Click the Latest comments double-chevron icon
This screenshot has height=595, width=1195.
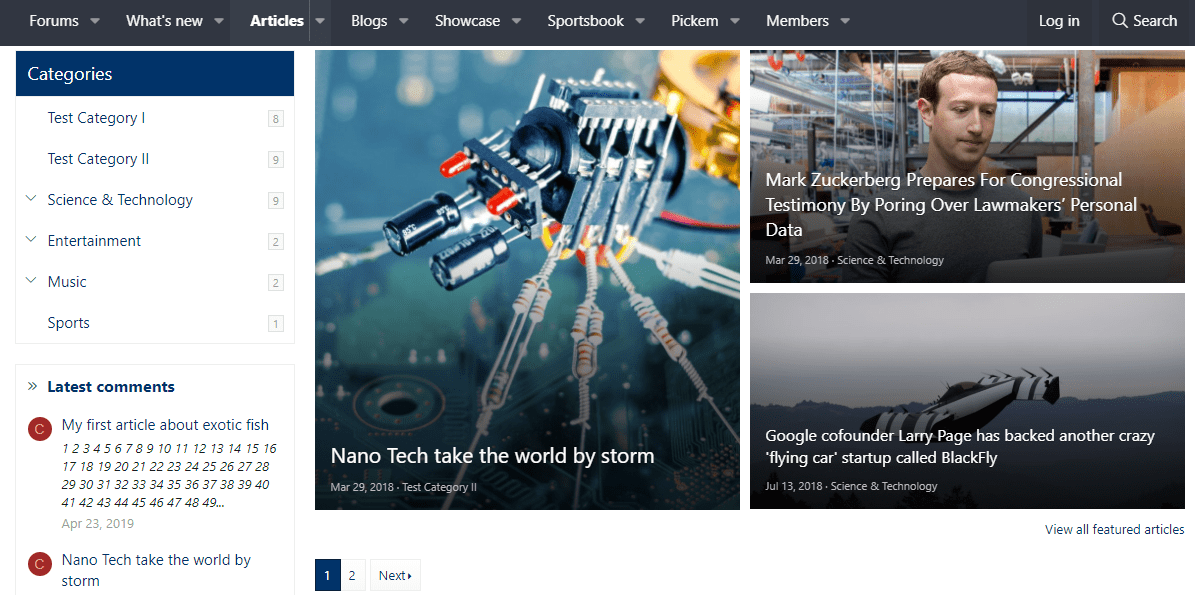pos(32,387)
